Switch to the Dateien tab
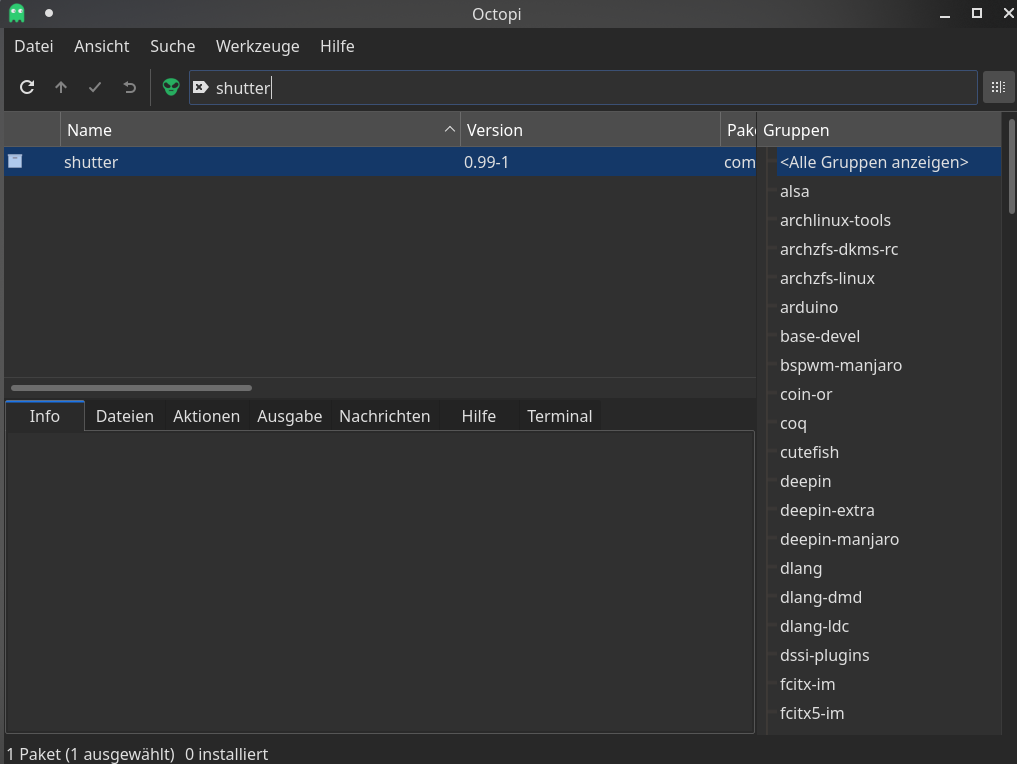 (x=125, y=416)
